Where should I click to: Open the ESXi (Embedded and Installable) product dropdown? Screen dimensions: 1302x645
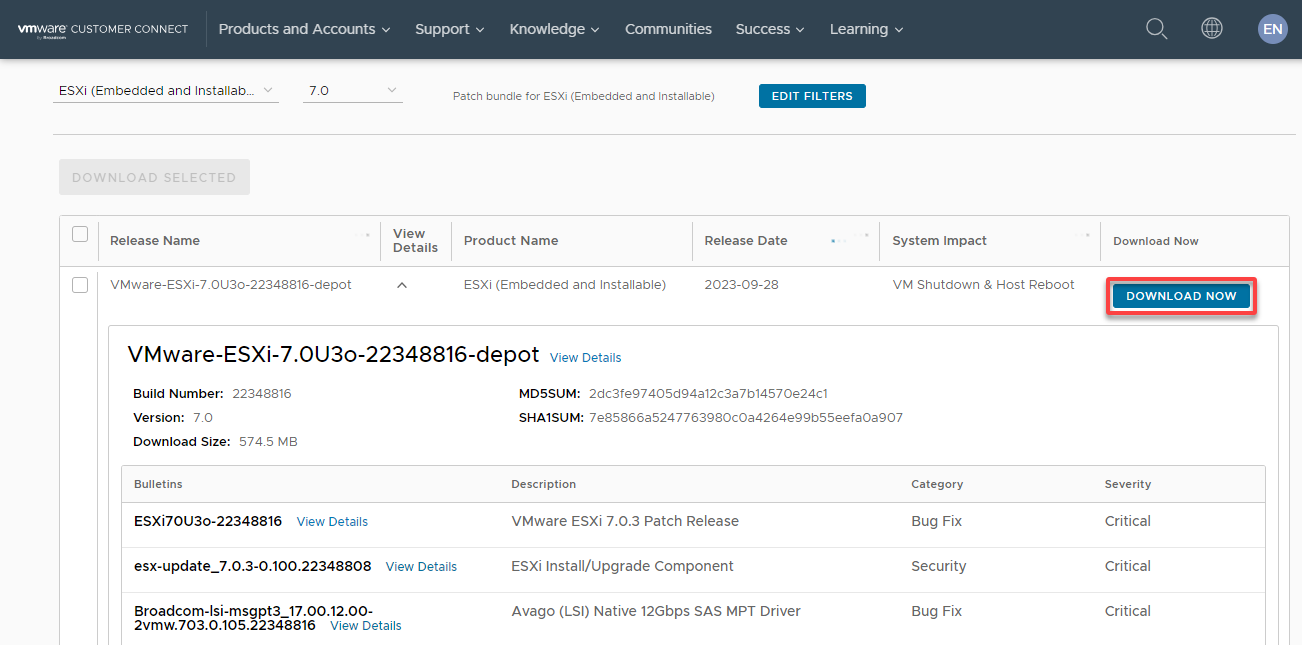[x=165, y=91]
